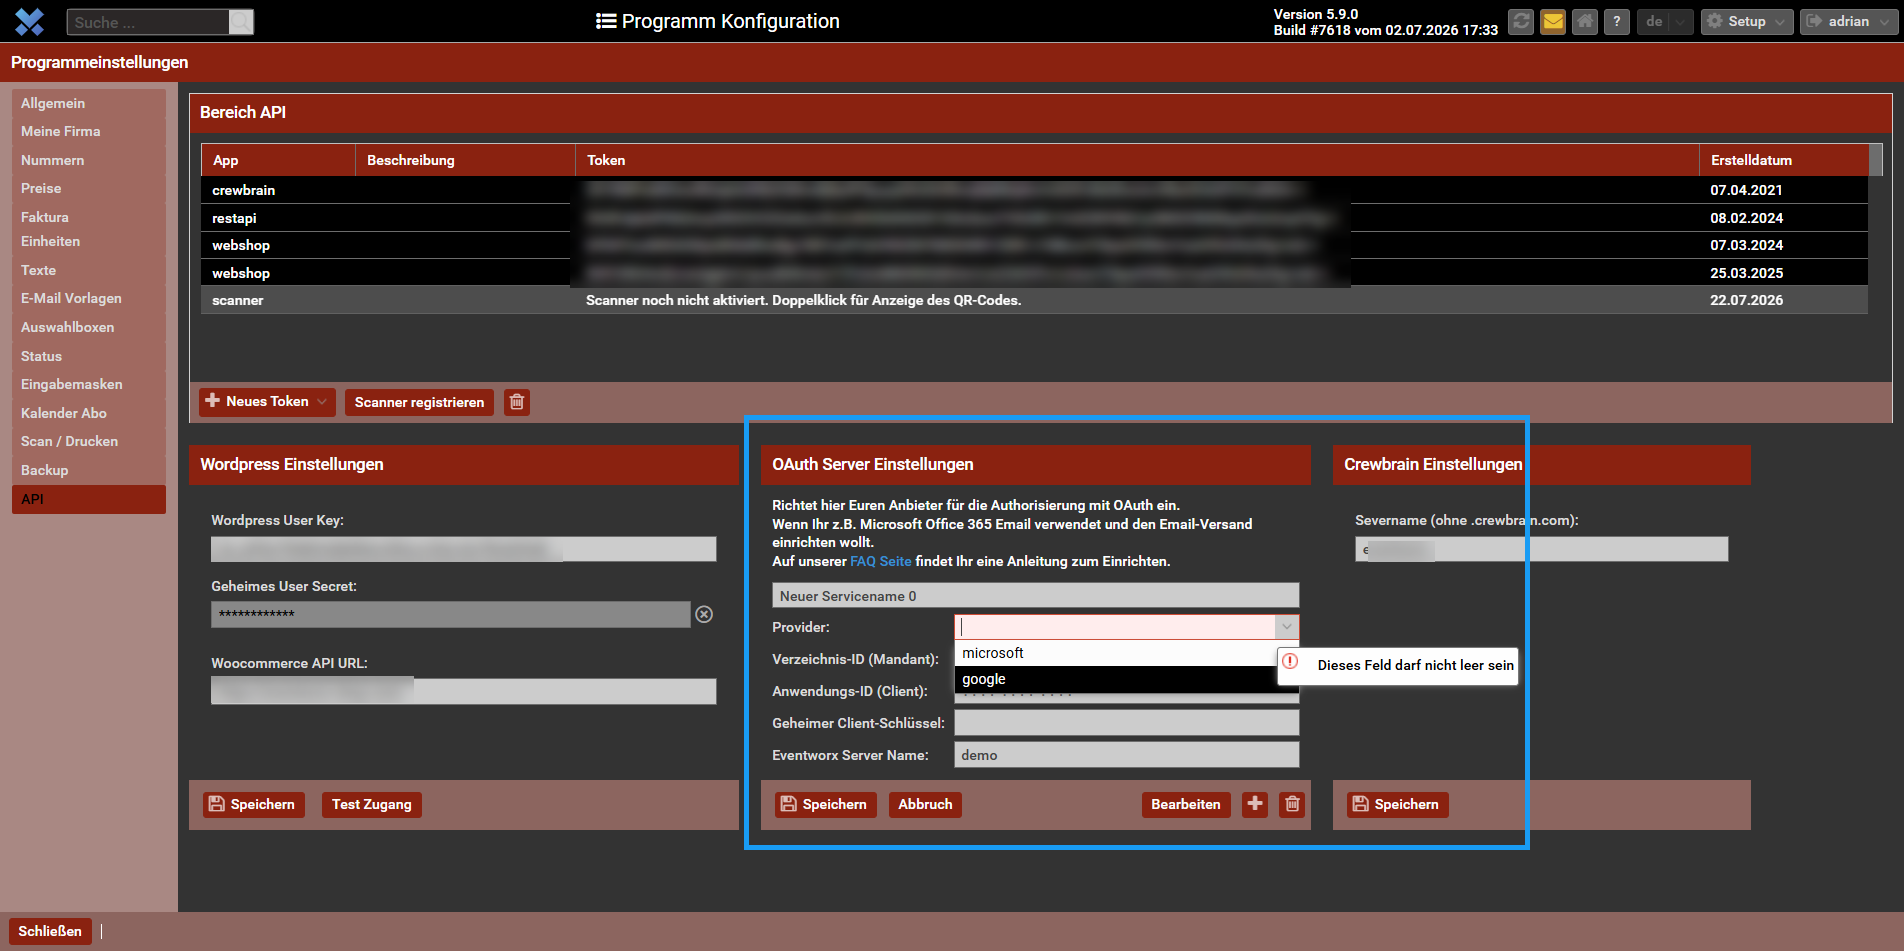
Task: Sort by the Erstelldatum column header
Action: click(x=1784, y=160)
